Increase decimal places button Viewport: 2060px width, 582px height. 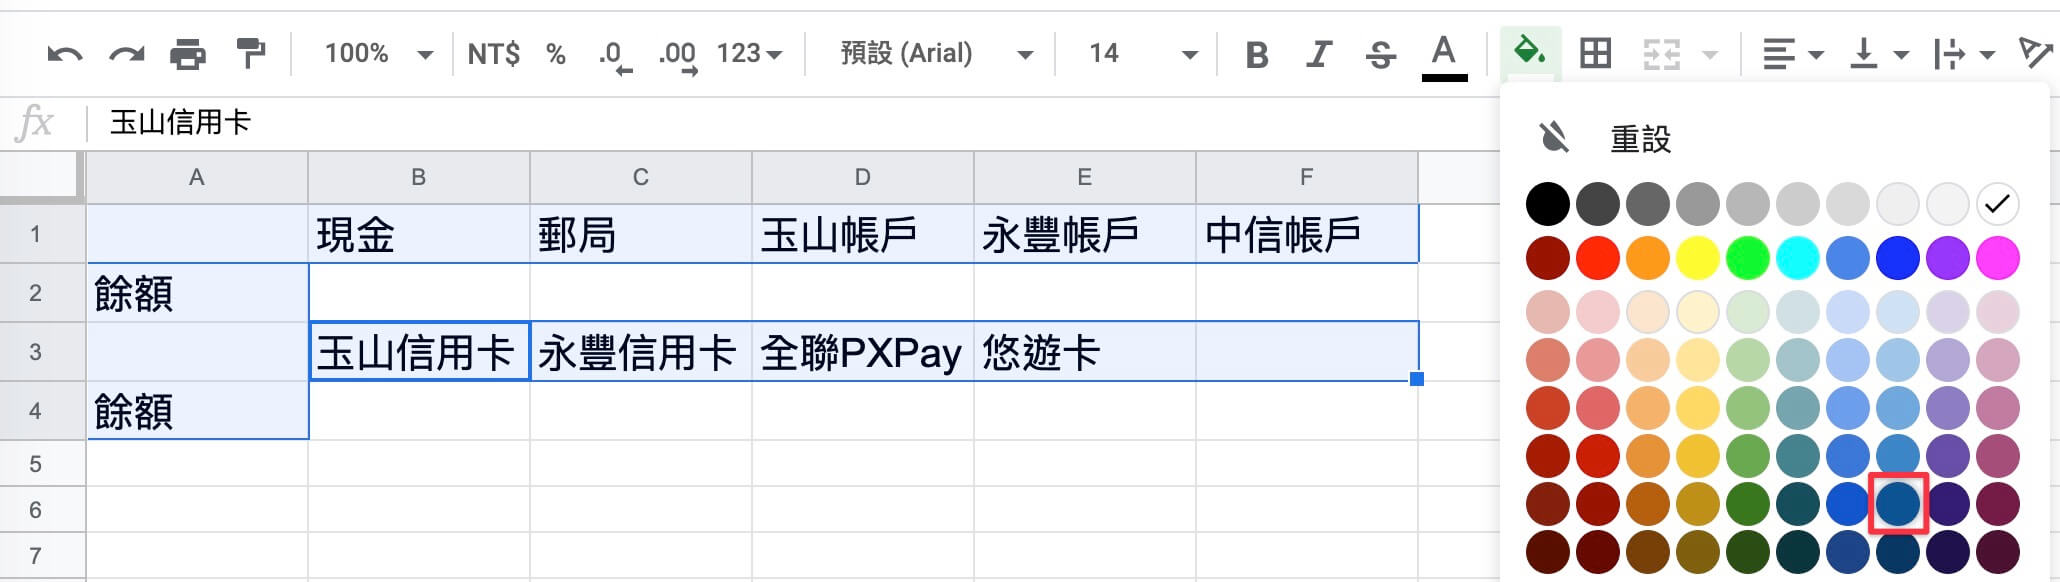[677, 56]
